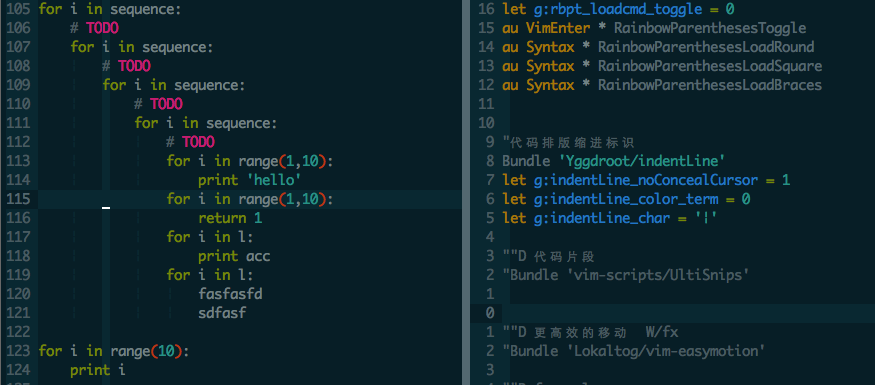
Task: Click the '# TODO' comment on line 110
Action: point(158,104)
